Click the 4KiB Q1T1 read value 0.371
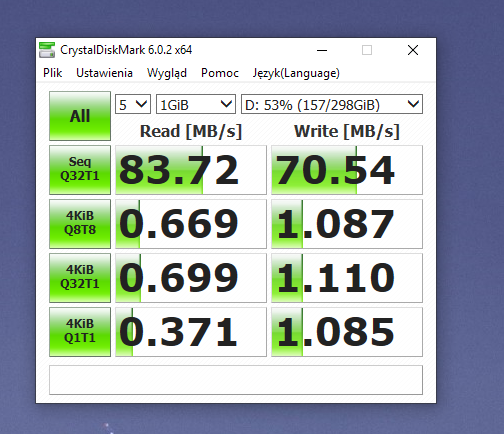The image size is (504, 434). (191, 332)
